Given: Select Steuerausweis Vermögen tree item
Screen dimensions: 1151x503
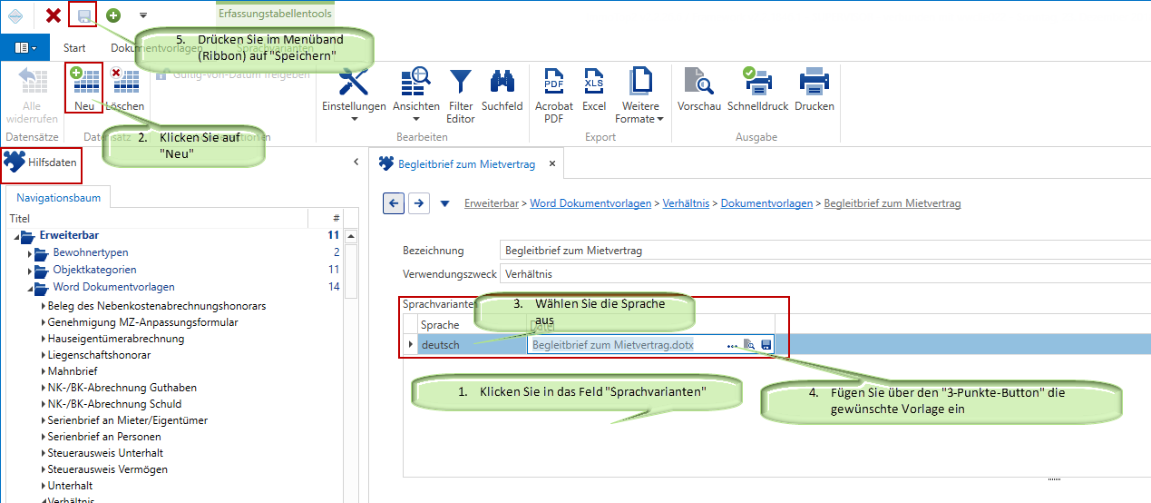Looking at the screenshot, I should (107, 469).
